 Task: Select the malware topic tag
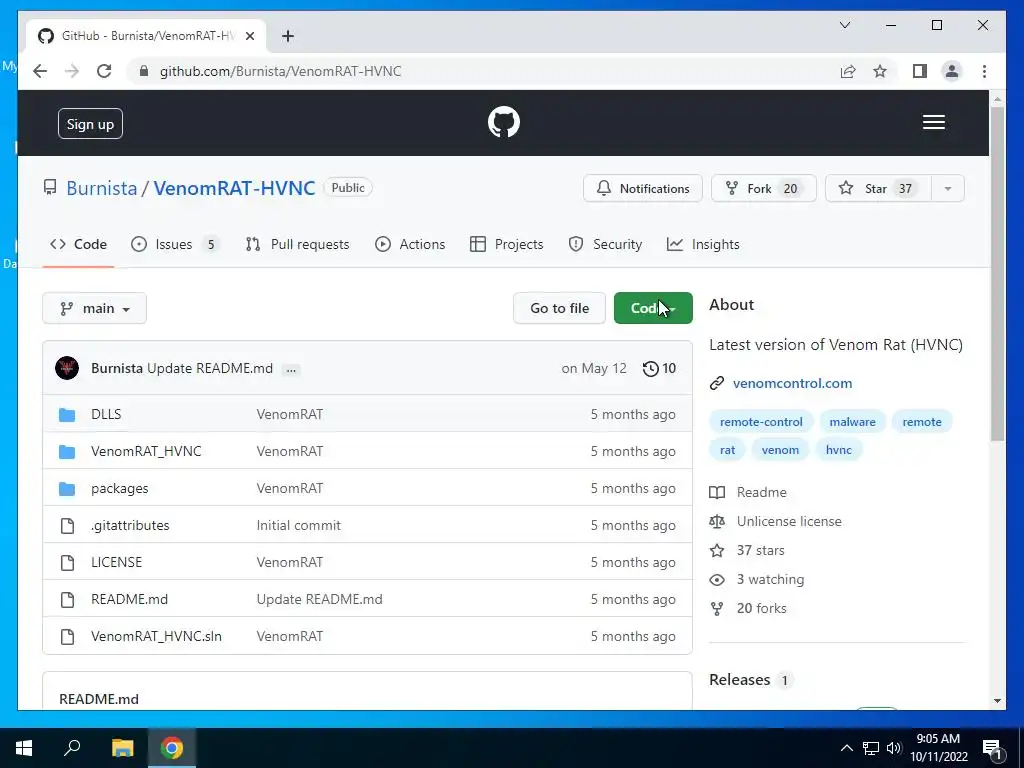(852, 422)
